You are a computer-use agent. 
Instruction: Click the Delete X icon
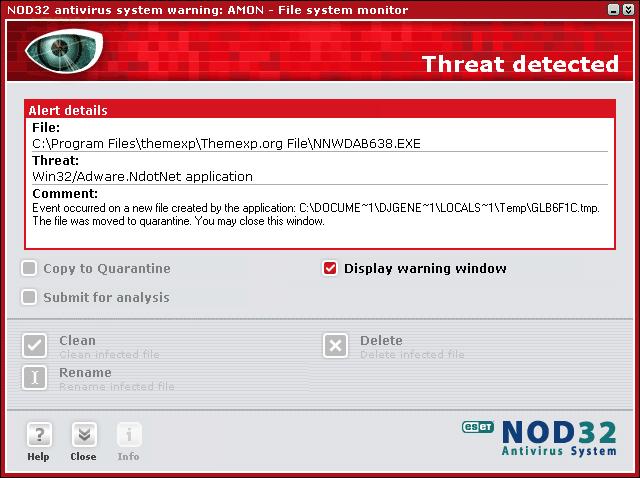click(x=336, y=346)
